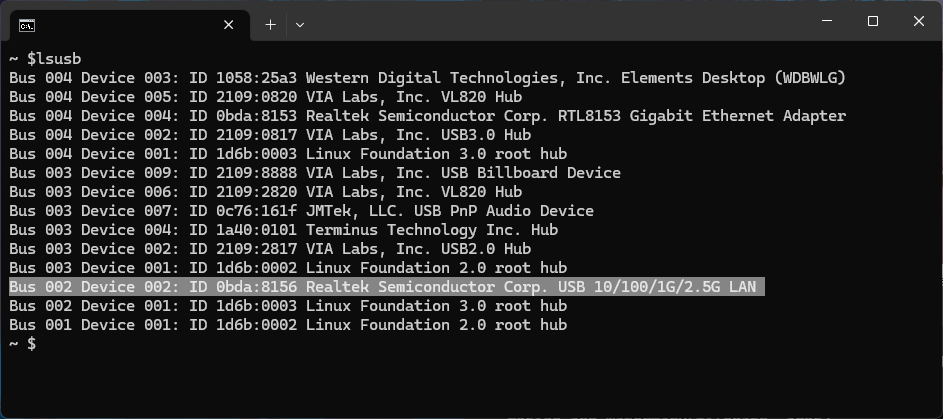Screen dimensions: 943x419
Task: Click the USB Billboard Device line
Action: point(315,173)
